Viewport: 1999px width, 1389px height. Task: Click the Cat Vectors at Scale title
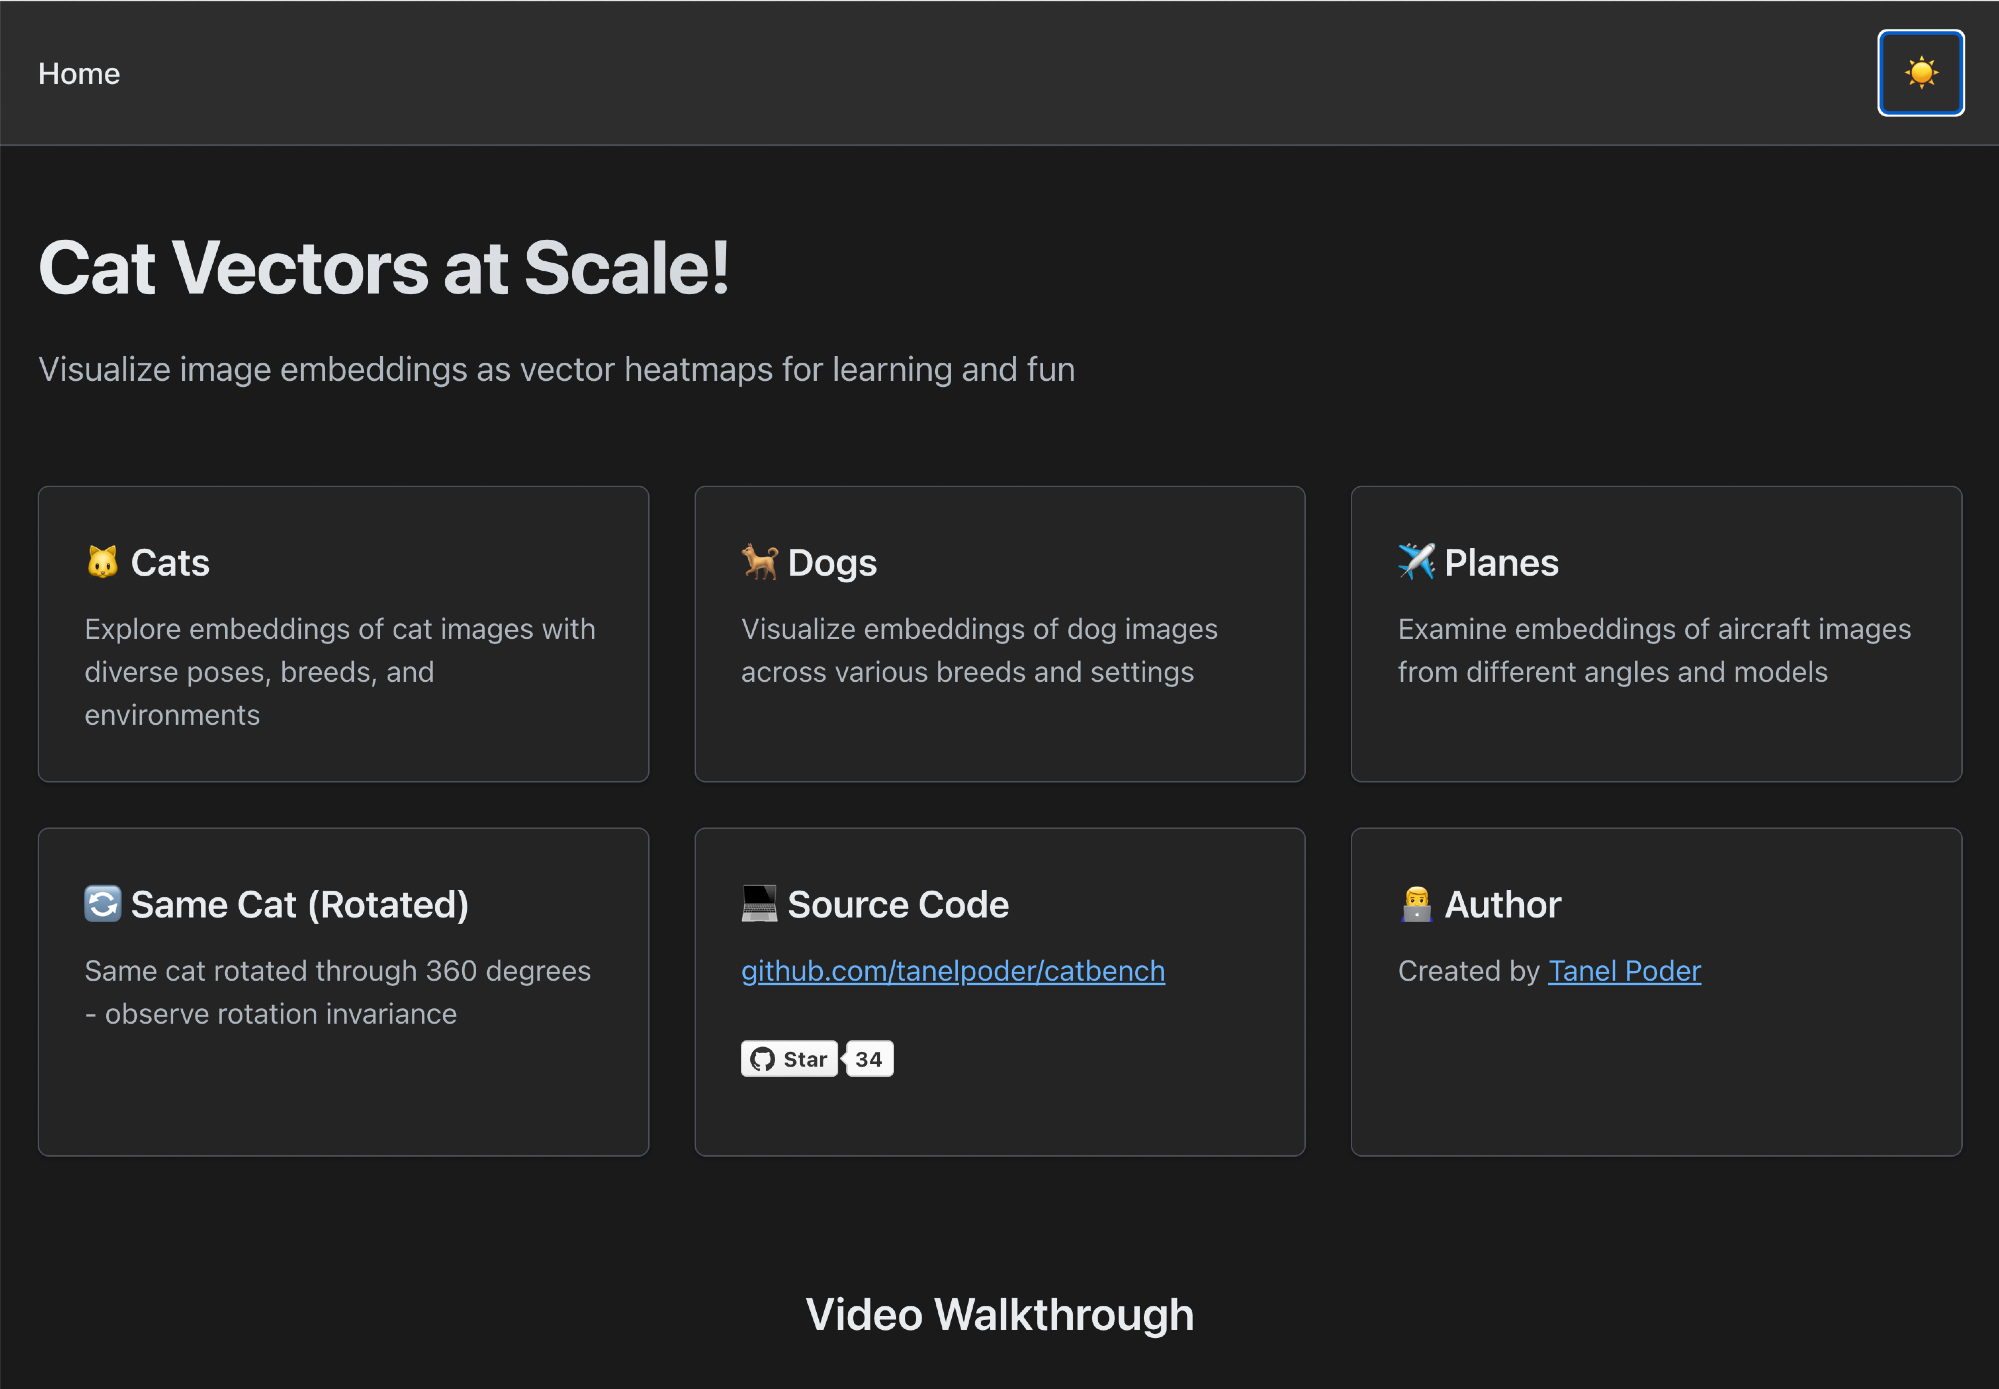tap(384, 268)
